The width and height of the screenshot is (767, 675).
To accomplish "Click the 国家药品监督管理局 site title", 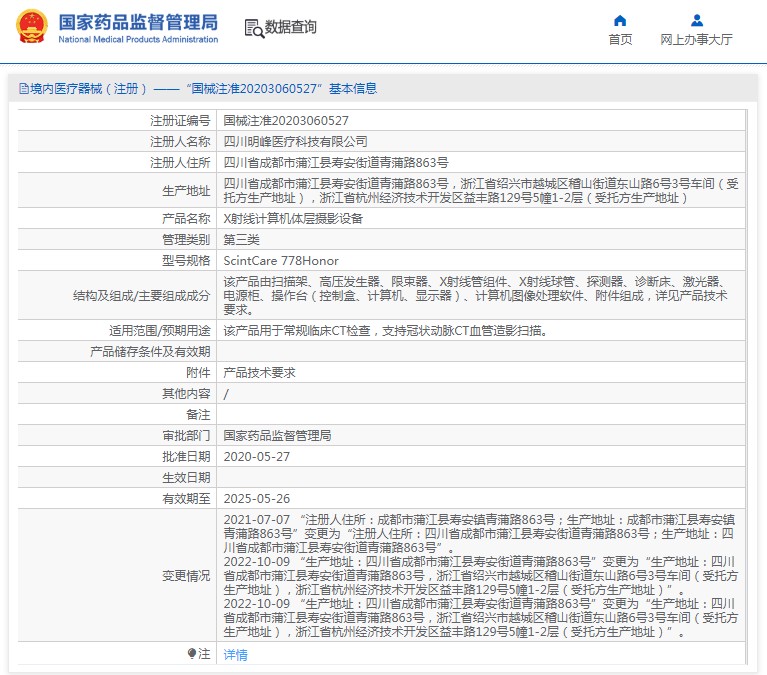I will coord(138,22).
